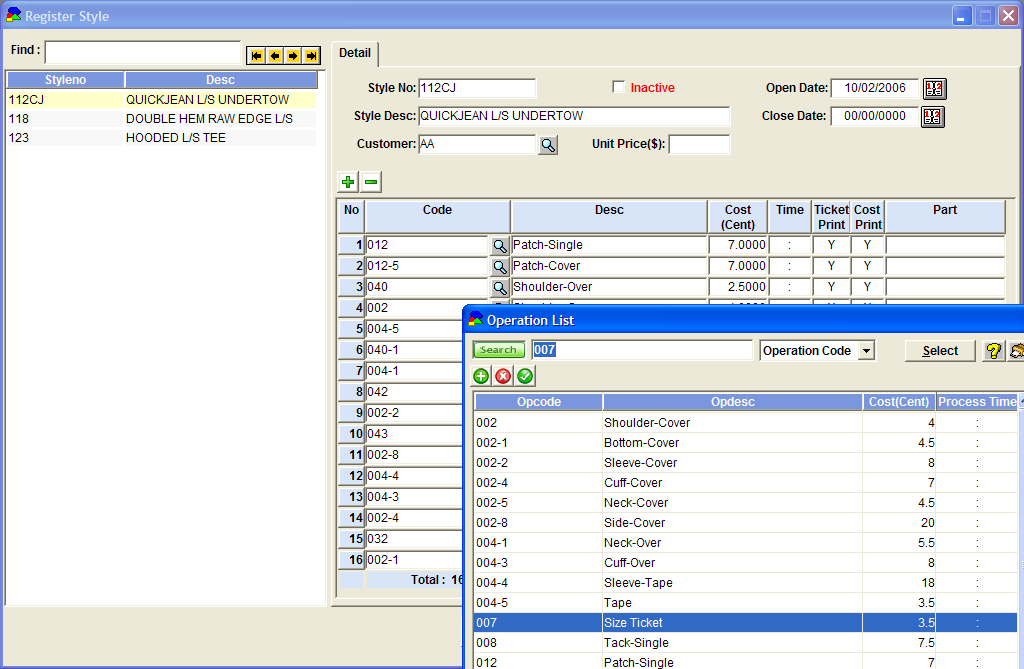Screen dimensions: 1024x669
Task: Select style row 118 DOUBLE HEM RAW EDGE
Action: point(161,119)
